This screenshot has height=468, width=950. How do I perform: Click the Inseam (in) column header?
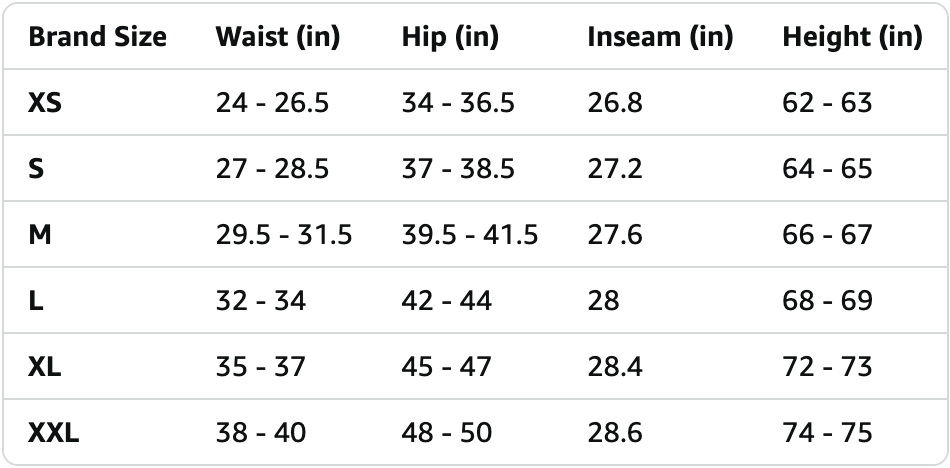pyautogui.click(x=660, y=38)
